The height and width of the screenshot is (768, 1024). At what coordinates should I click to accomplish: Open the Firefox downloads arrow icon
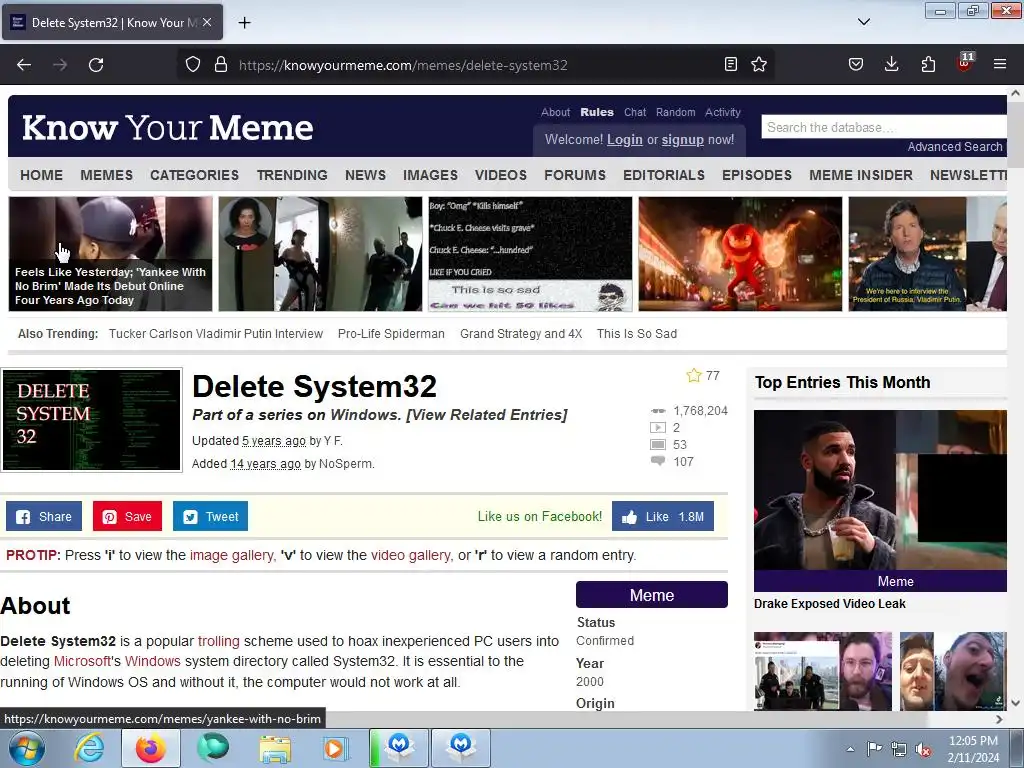[x=891, y=64]
